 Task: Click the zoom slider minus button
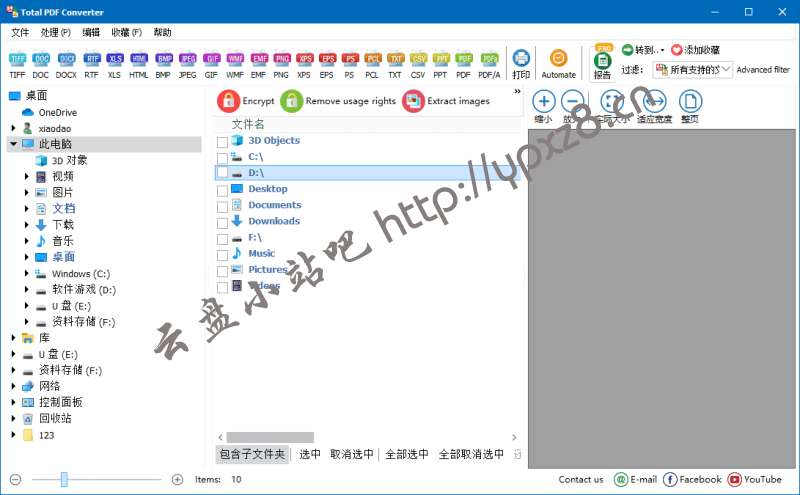(x=15, y=480)
